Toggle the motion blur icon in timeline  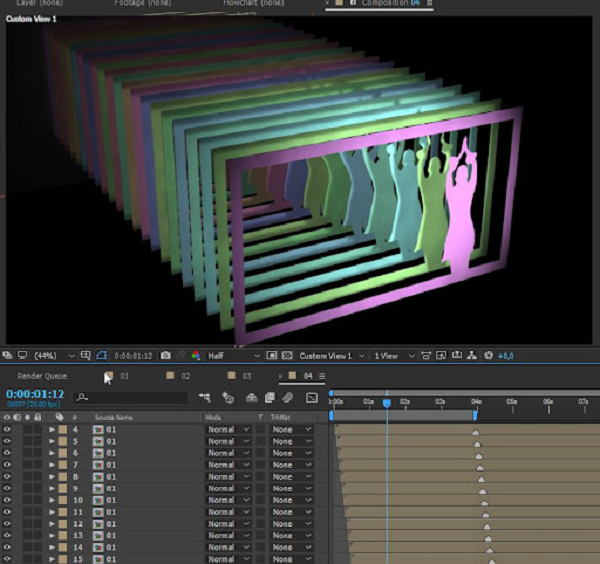(287, 397)
